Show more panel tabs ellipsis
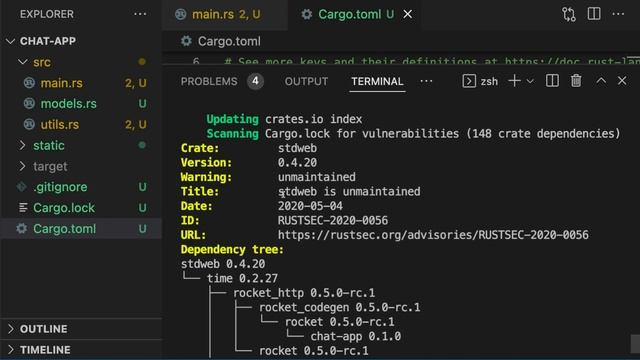Image resolution: width=640 pixels, height=360 pixels. pos(426,81)
